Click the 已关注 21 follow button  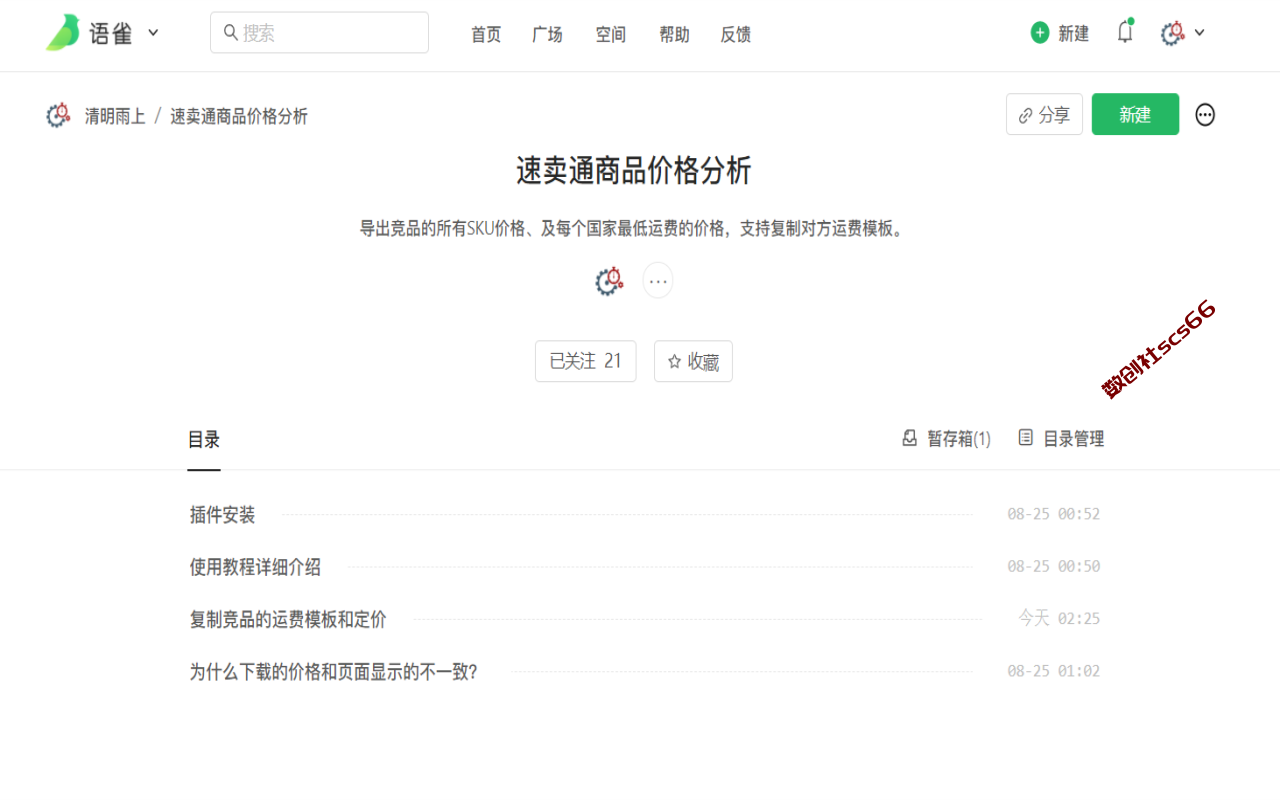[x=585, y=361]
